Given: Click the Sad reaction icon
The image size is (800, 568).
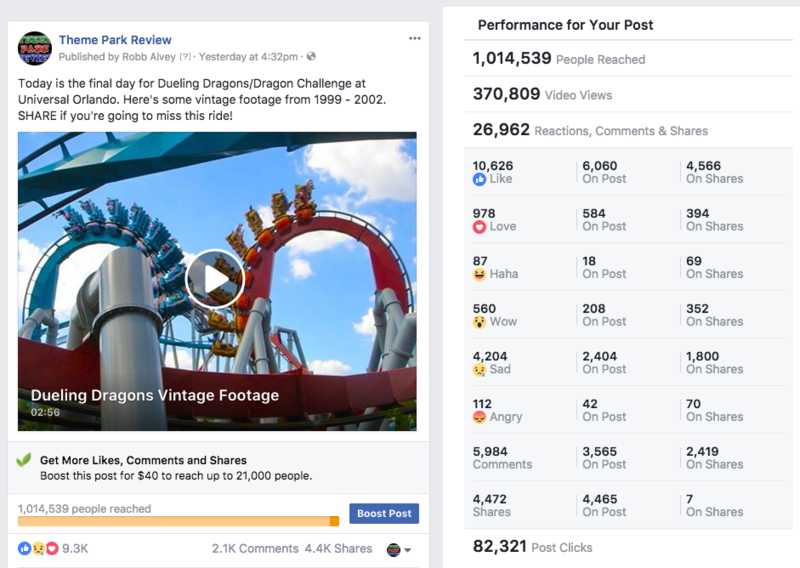Looking at the screenshot, I should pyautogui.click(x=480, y=369).
